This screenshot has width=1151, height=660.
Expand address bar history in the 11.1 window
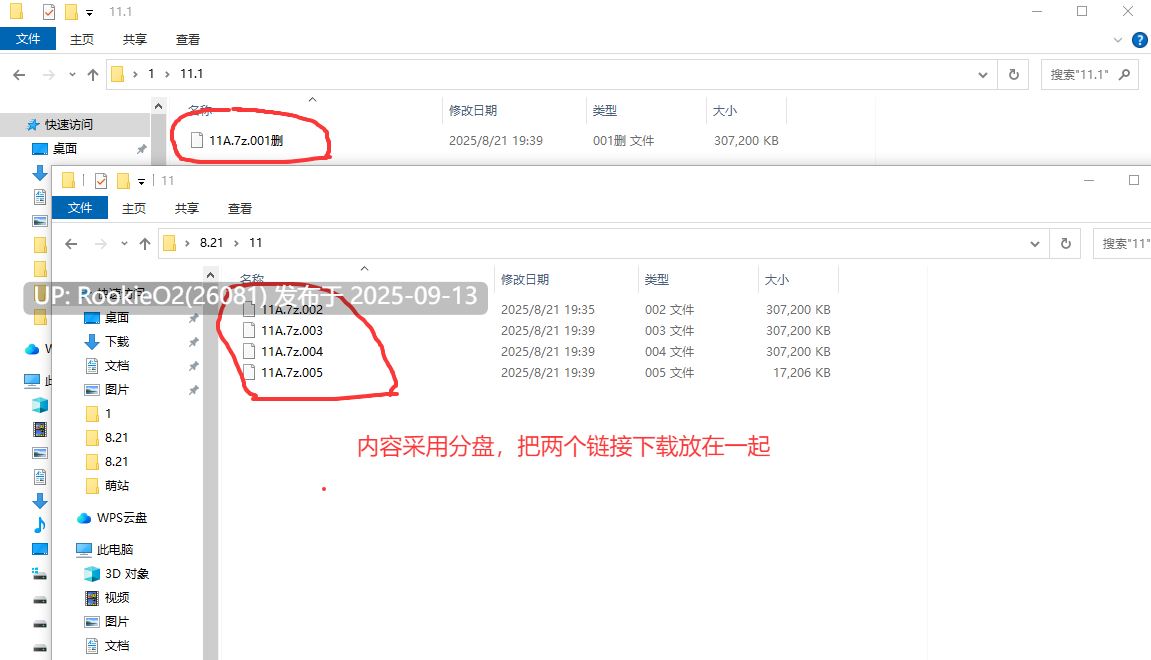(983, 74)
